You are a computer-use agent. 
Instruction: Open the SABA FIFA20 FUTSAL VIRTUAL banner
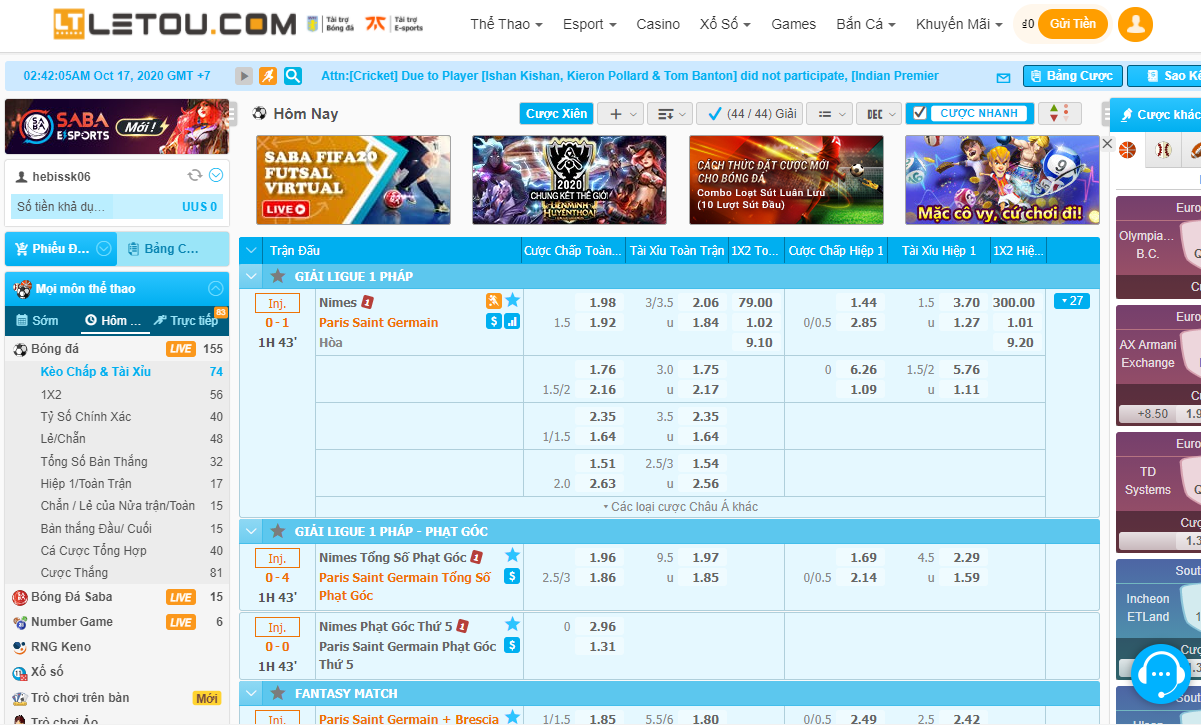coord(353,180)
